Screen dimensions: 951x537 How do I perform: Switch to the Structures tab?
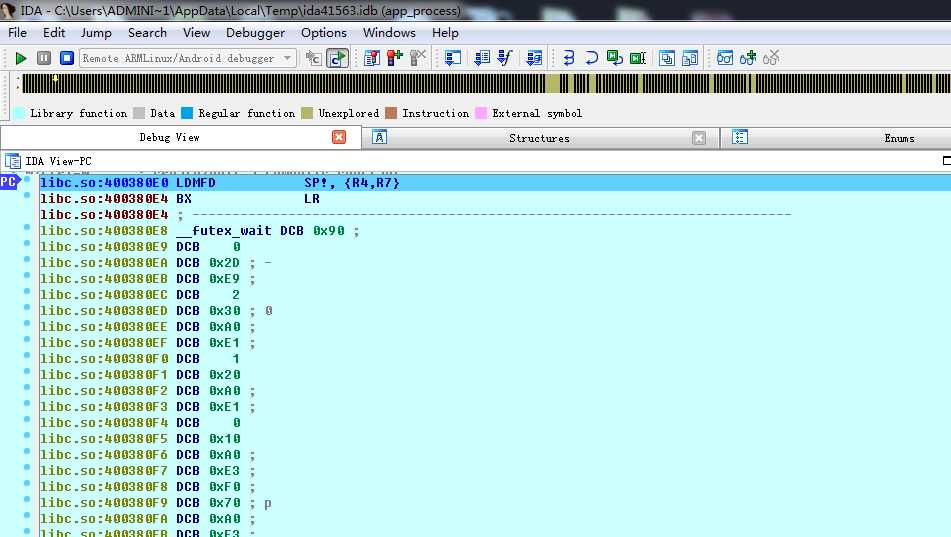tap(539, 138)
